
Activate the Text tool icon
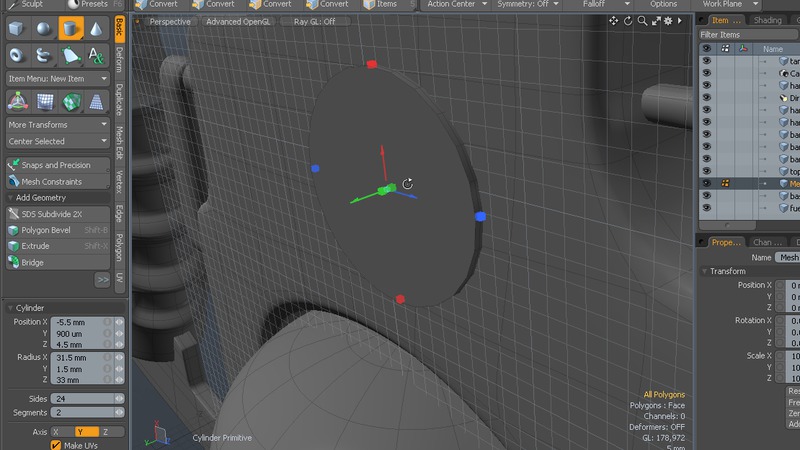tap(97, 55)
